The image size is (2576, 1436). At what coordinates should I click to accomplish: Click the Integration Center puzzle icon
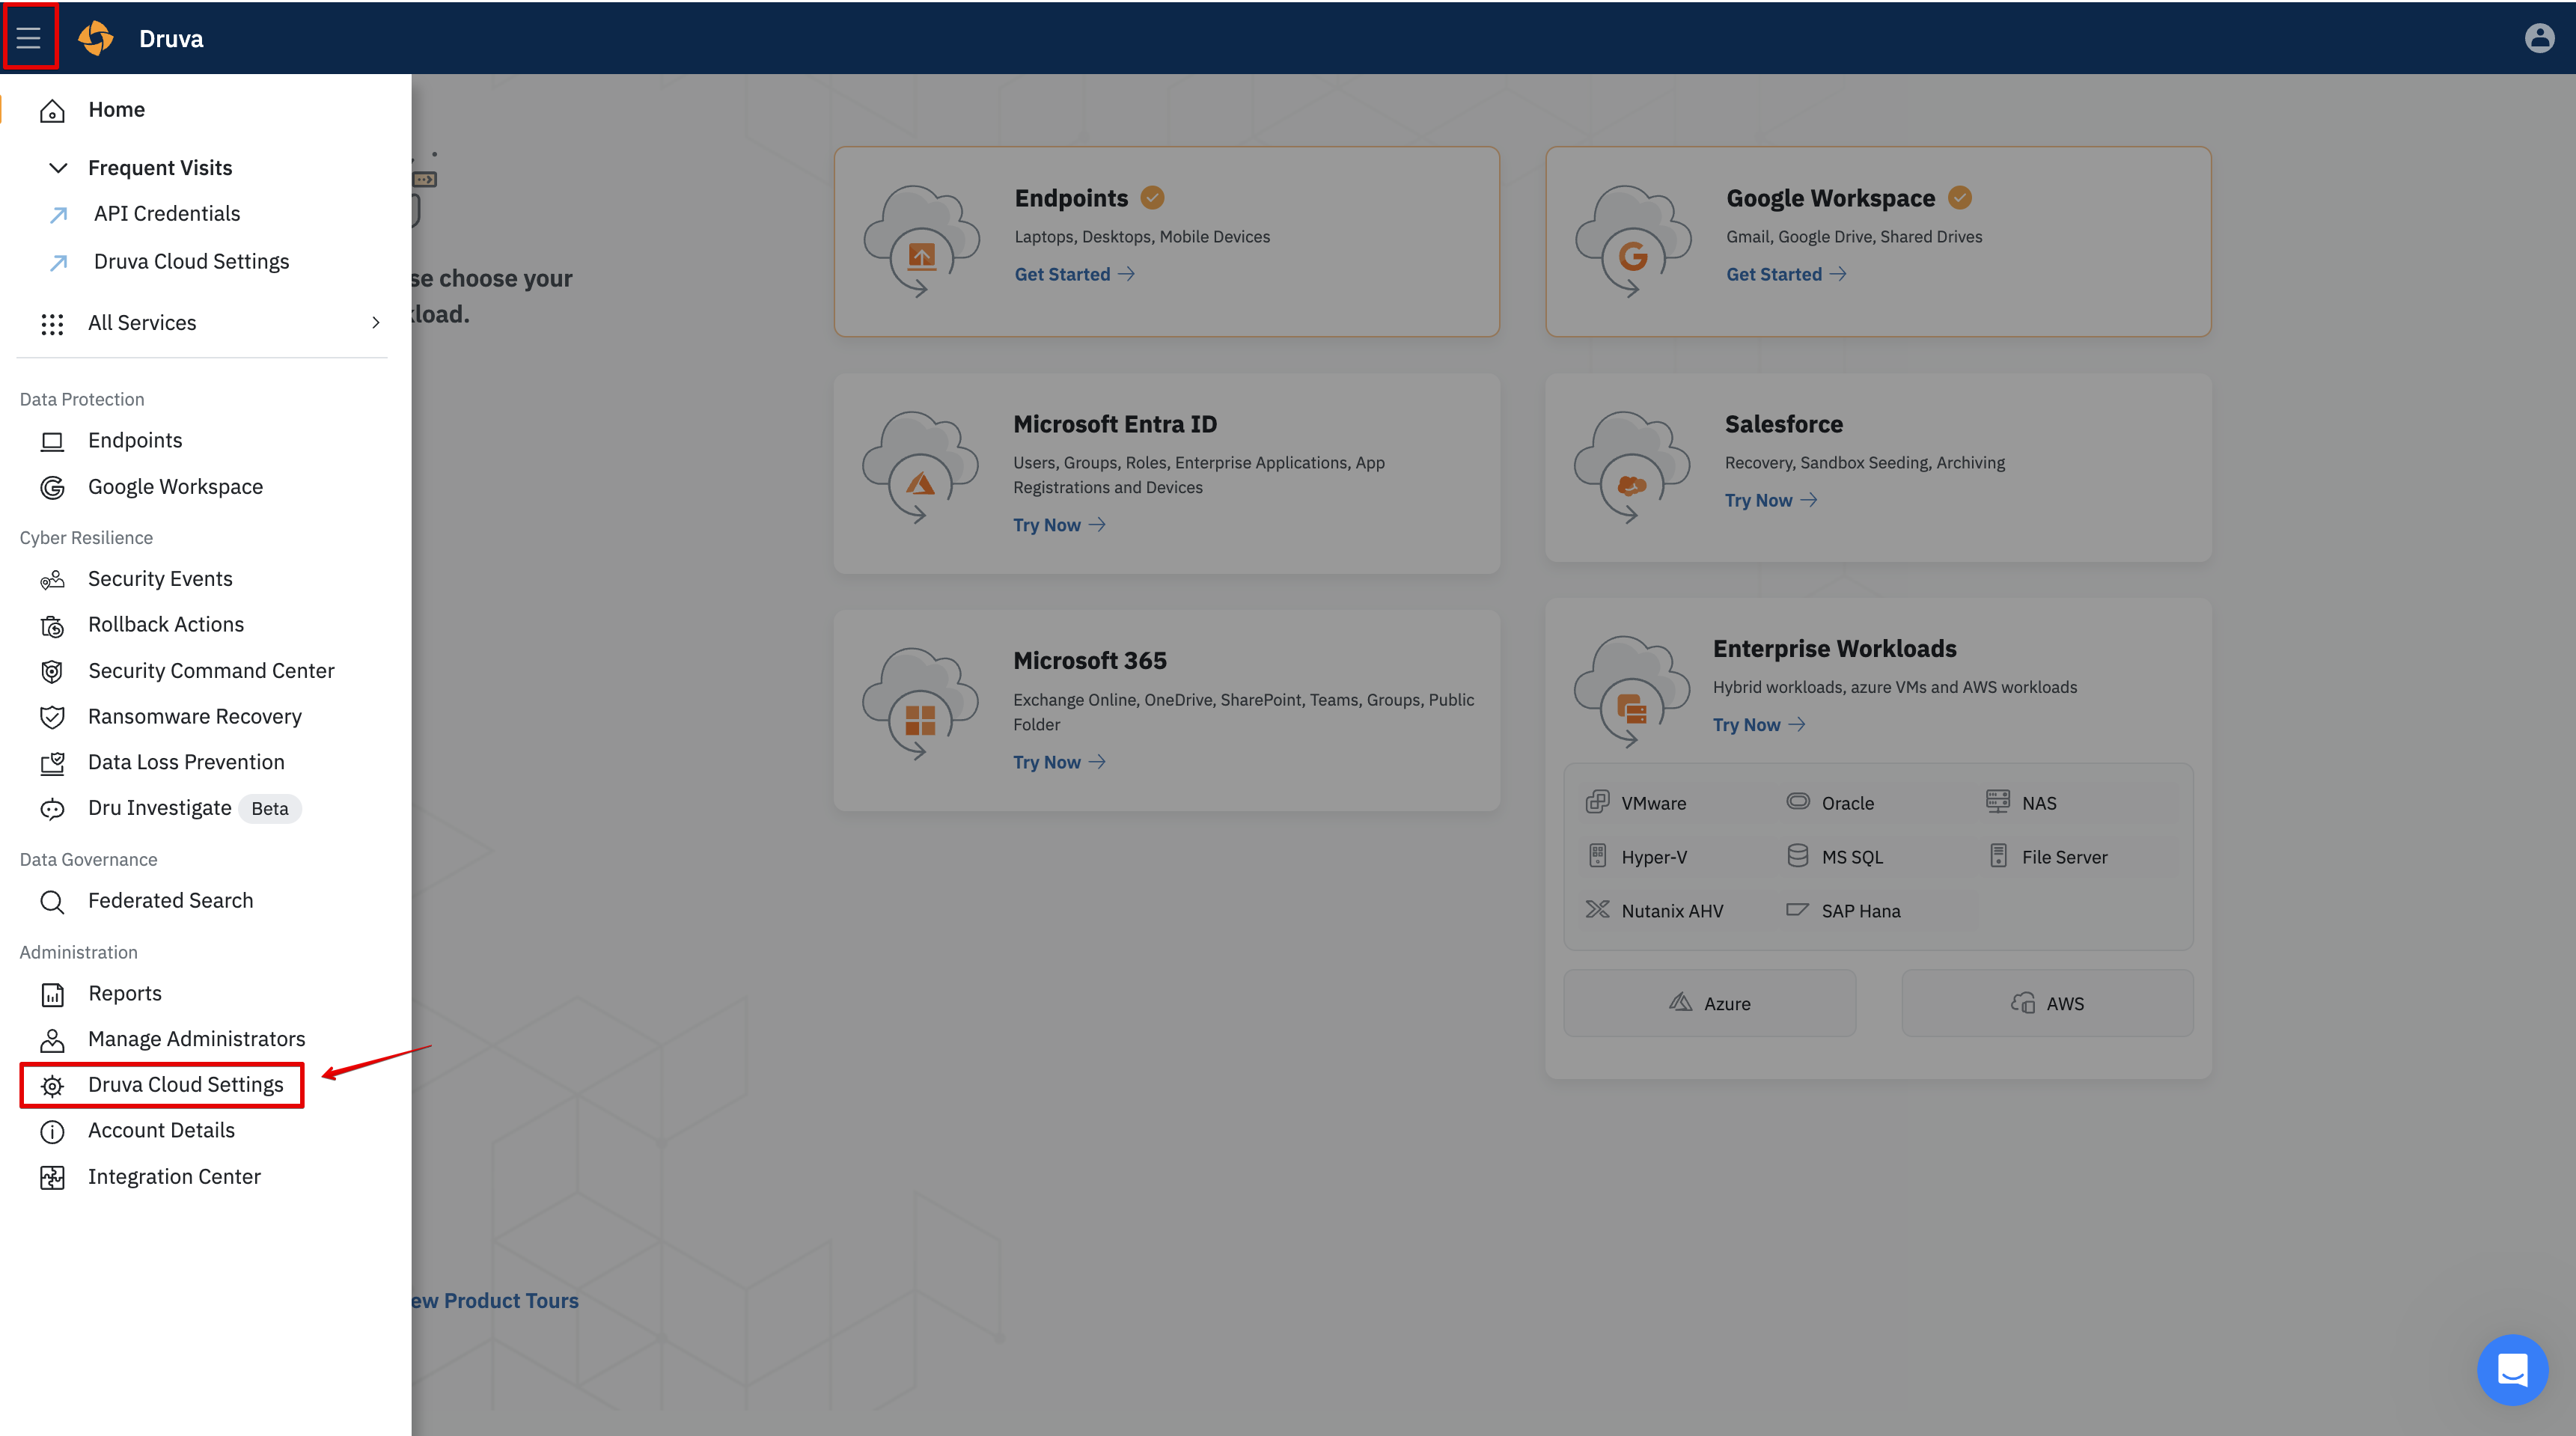52,1177
